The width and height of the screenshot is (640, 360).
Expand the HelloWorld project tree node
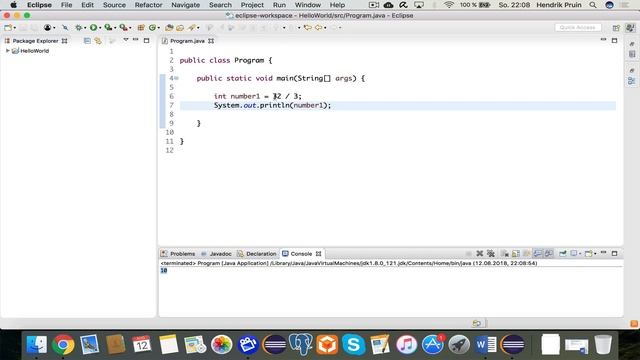pos(7,51)
